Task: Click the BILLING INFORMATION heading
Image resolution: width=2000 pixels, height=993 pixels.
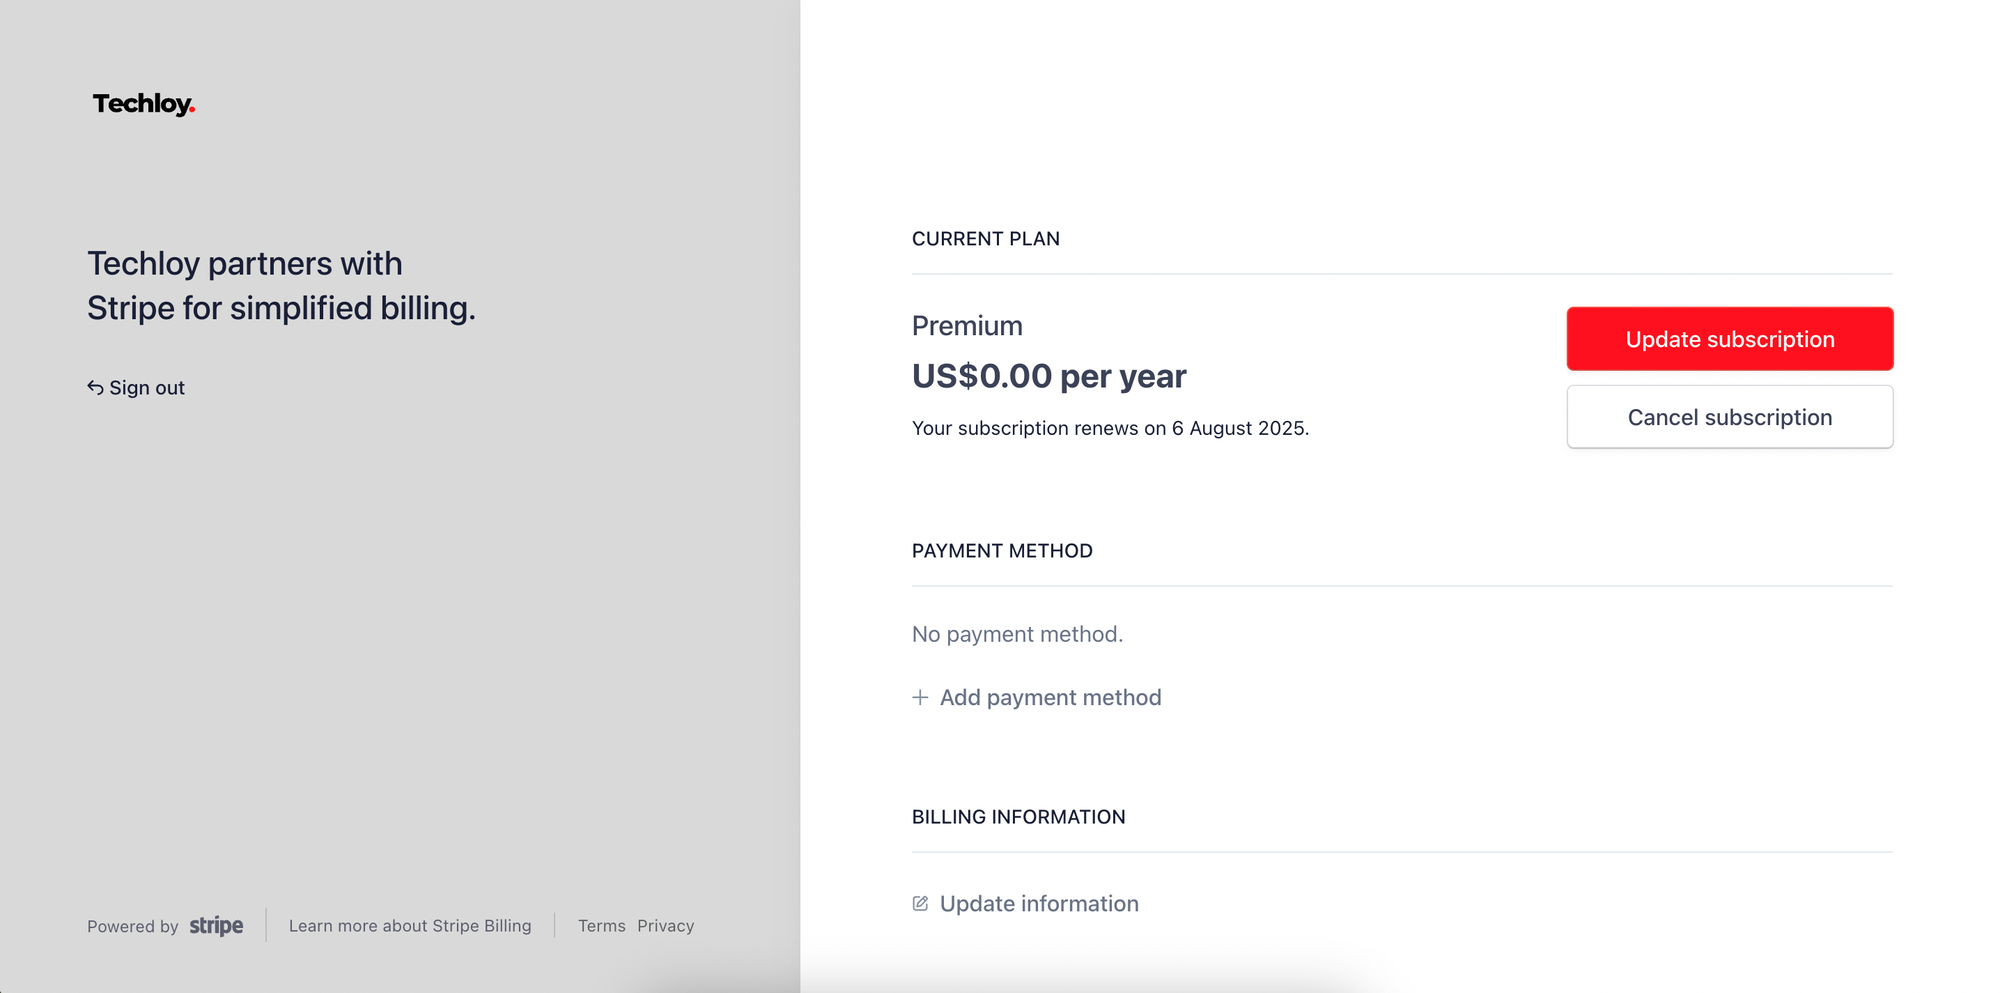Action: [1018, 817]
